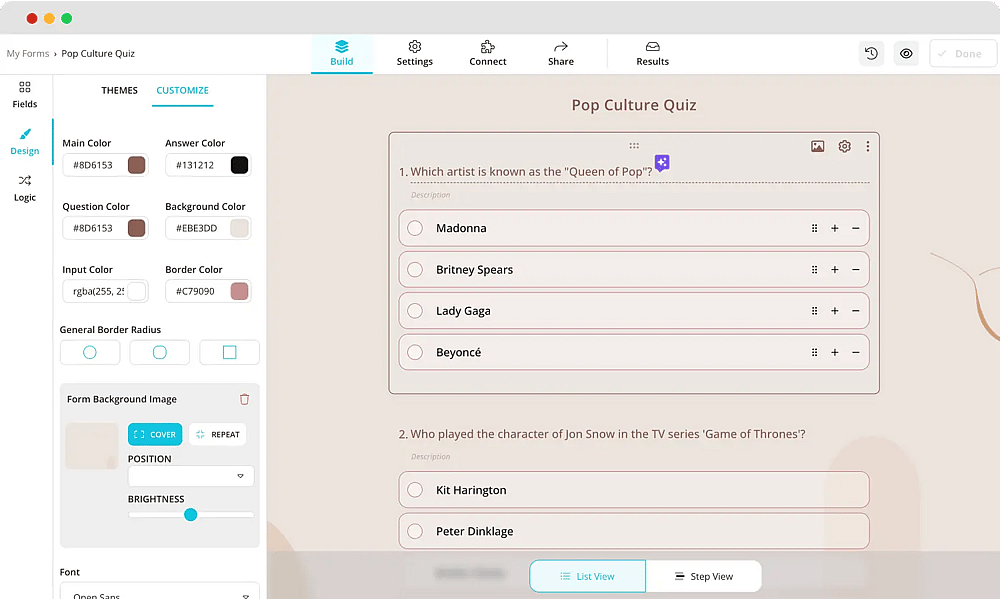This screenshot has height=599, width=1000.
Task: Set background image to Repeat
Action: [x=217, y=434]
